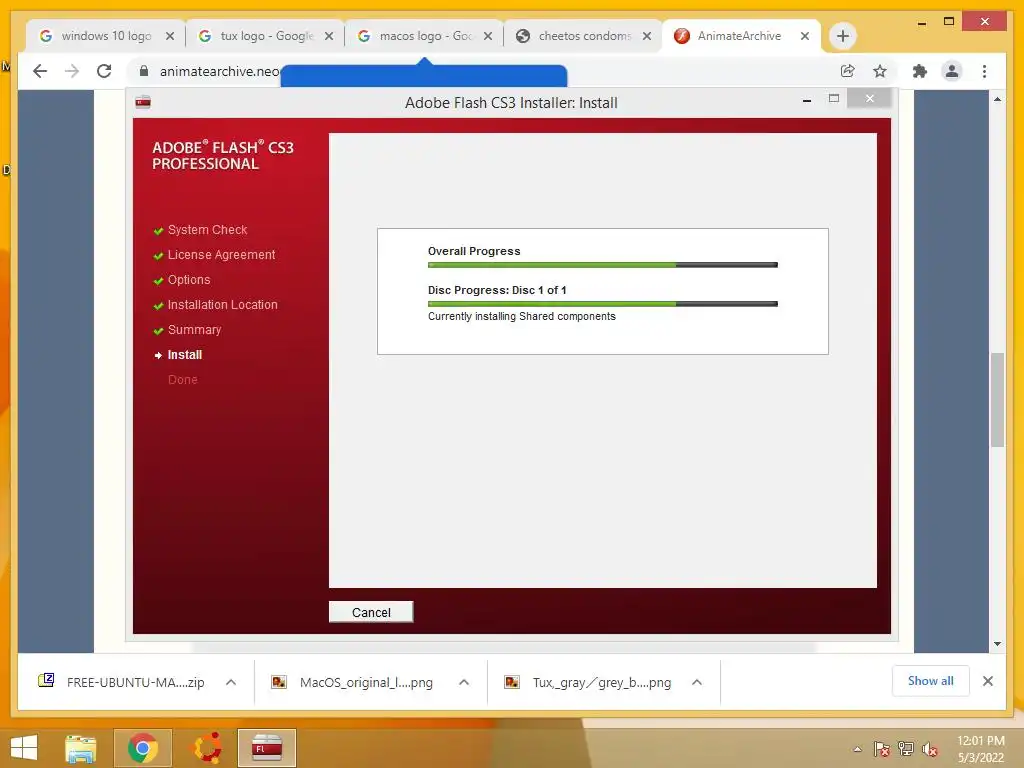This screenshot has width=1024, height=768.
Task: Select the AnimateArchive tab
Action: pyautogui.click(x=739, y=36)
